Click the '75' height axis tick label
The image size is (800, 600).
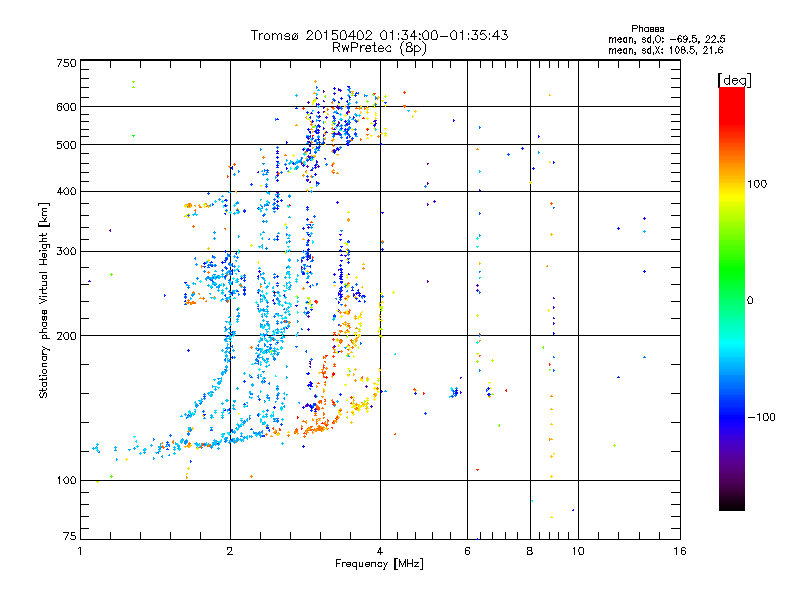pos(70,536)
